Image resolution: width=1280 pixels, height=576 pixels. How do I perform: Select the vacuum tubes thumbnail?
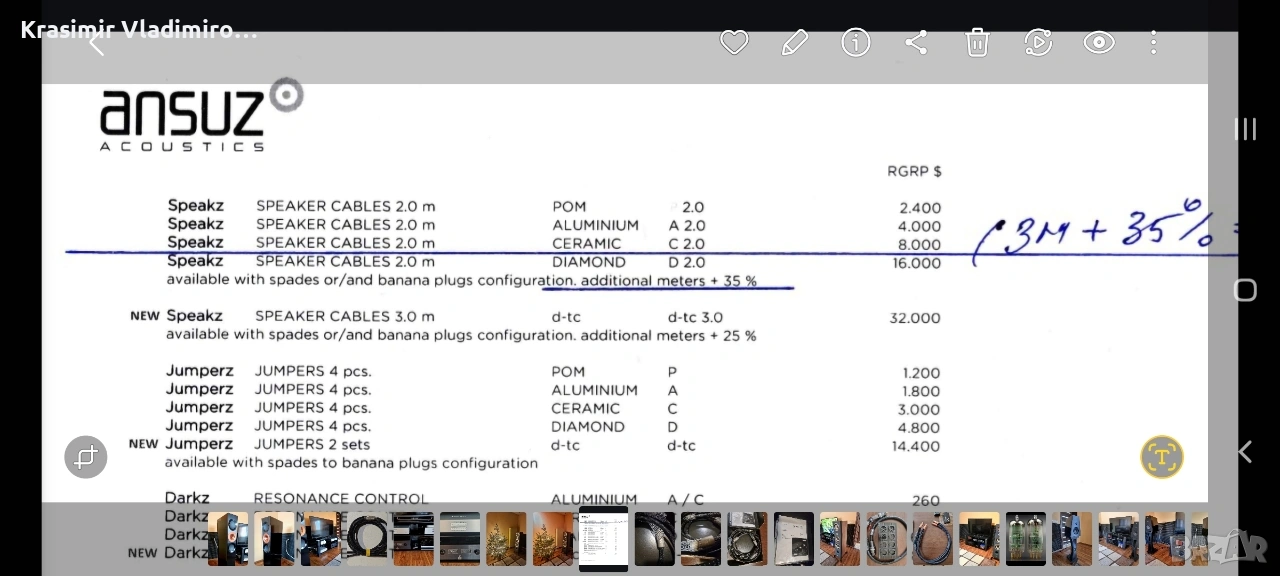click(x=1026, y=539)
